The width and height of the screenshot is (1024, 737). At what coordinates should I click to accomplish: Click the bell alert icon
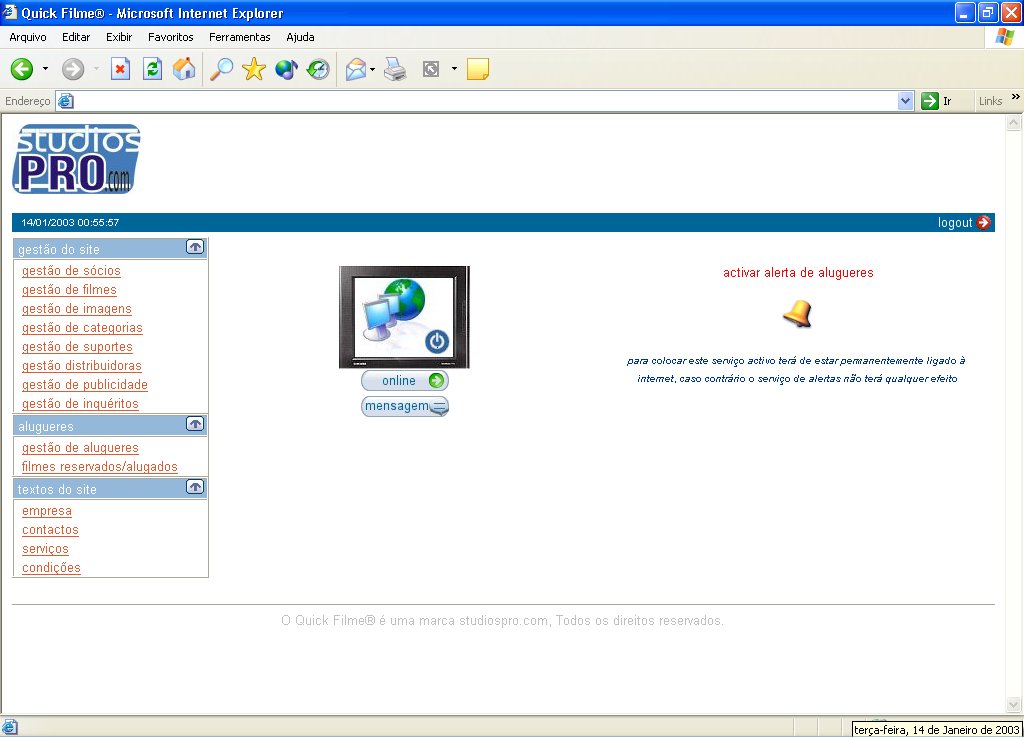[797, 314]
